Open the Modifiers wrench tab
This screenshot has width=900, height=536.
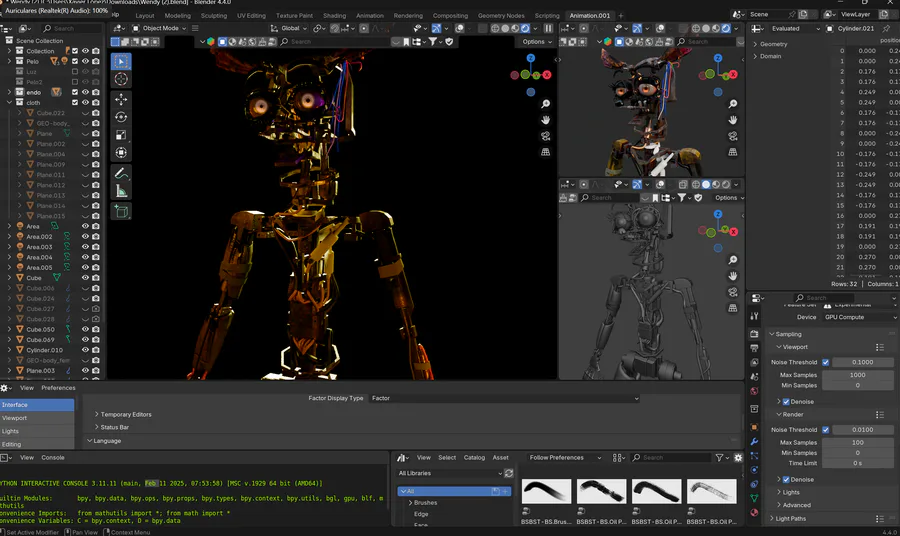tap(754, 441)
